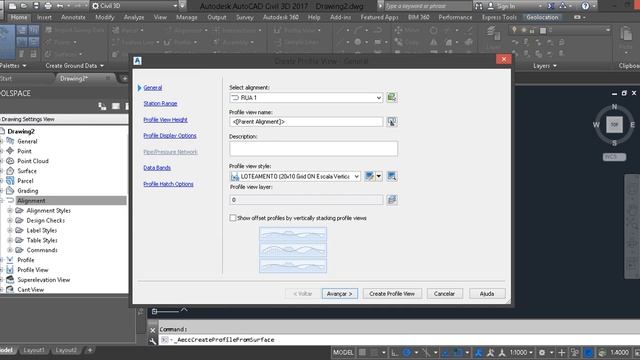Viewport: 640px width, 360px height.
Task: Open style detail preview icon for Profile view style
Action: [x=391, y=176]
